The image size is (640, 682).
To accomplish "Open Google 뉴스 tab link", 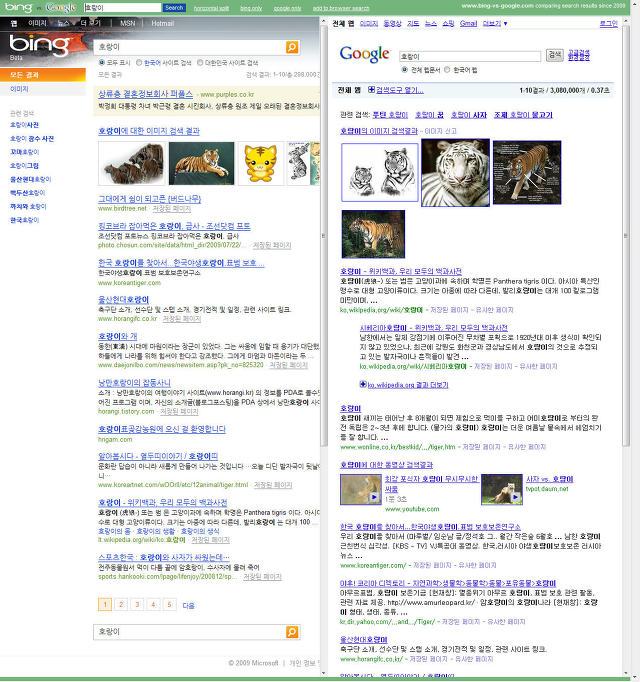I will [x=431, y=23].
